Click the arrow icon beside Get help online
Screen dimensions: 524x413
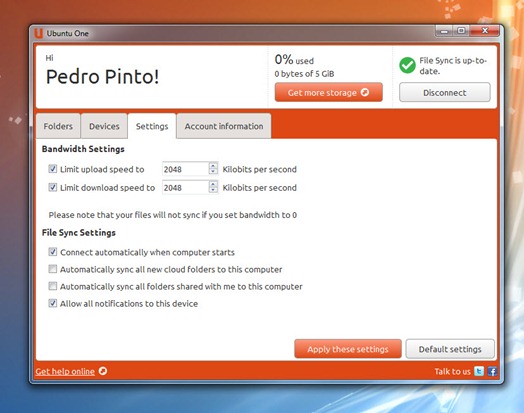(x=103, y=371)
